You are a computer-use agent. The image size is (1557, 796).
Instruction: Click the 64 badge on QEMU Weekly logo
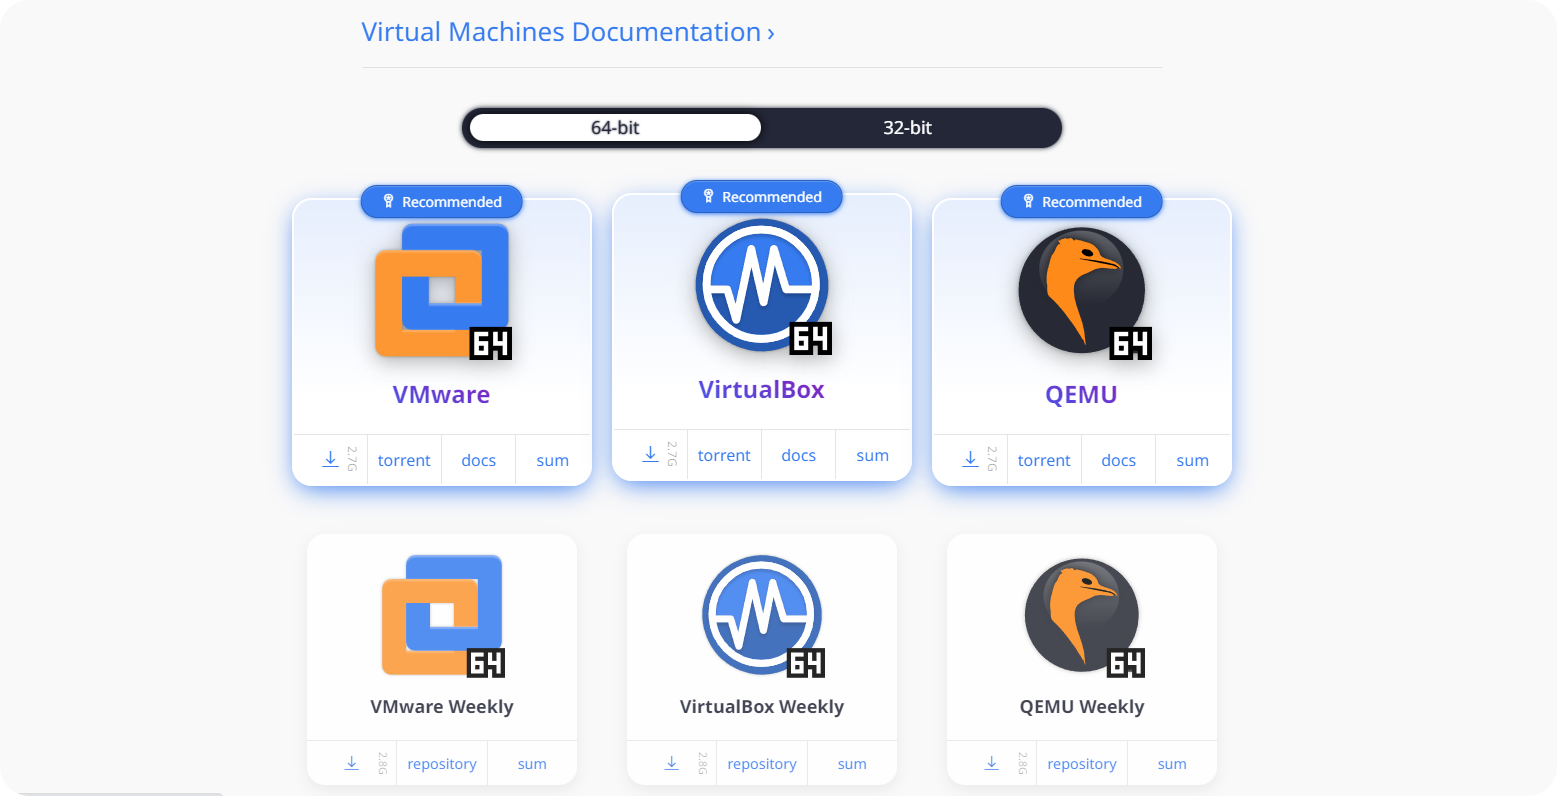1126,663
